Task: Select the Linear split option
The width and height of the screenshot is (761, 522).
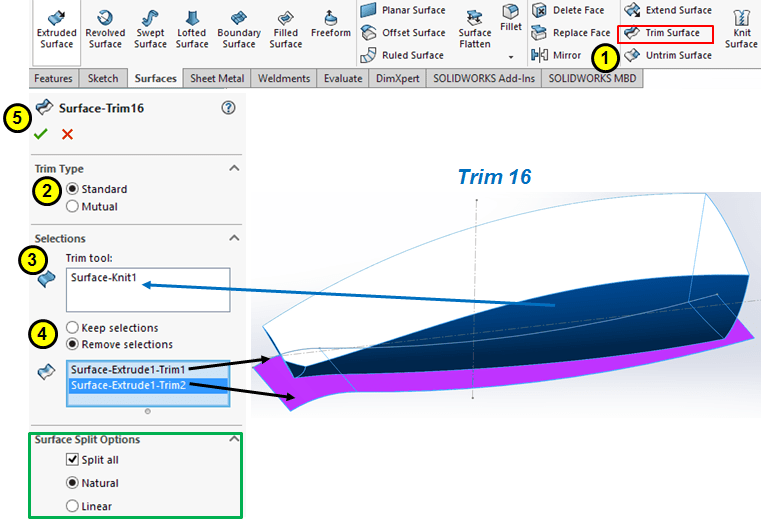Action: pos(72,506)
